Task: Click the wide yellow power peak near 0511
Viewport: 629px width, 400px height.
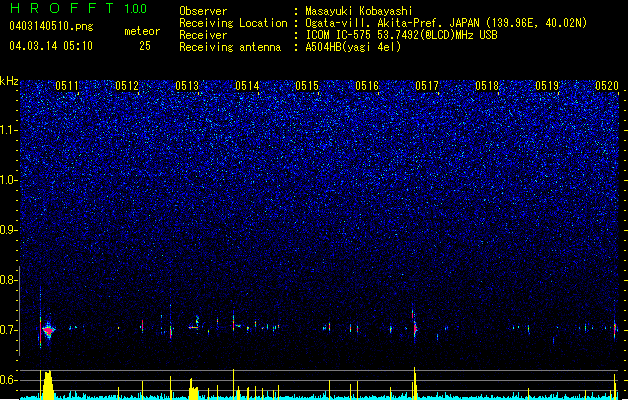Action: (x=48, y=385)
